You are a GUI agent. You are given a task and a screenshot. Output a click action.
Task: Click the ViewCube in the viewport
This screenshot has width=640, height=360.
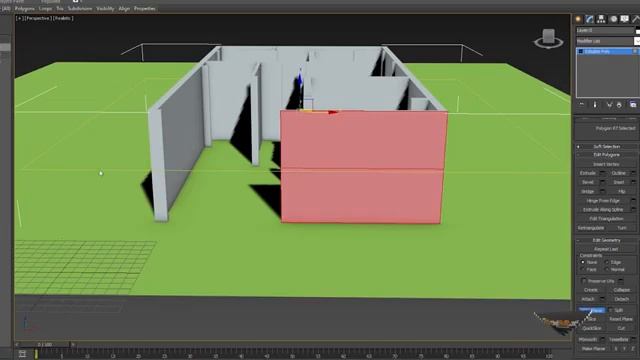[549, 38]
